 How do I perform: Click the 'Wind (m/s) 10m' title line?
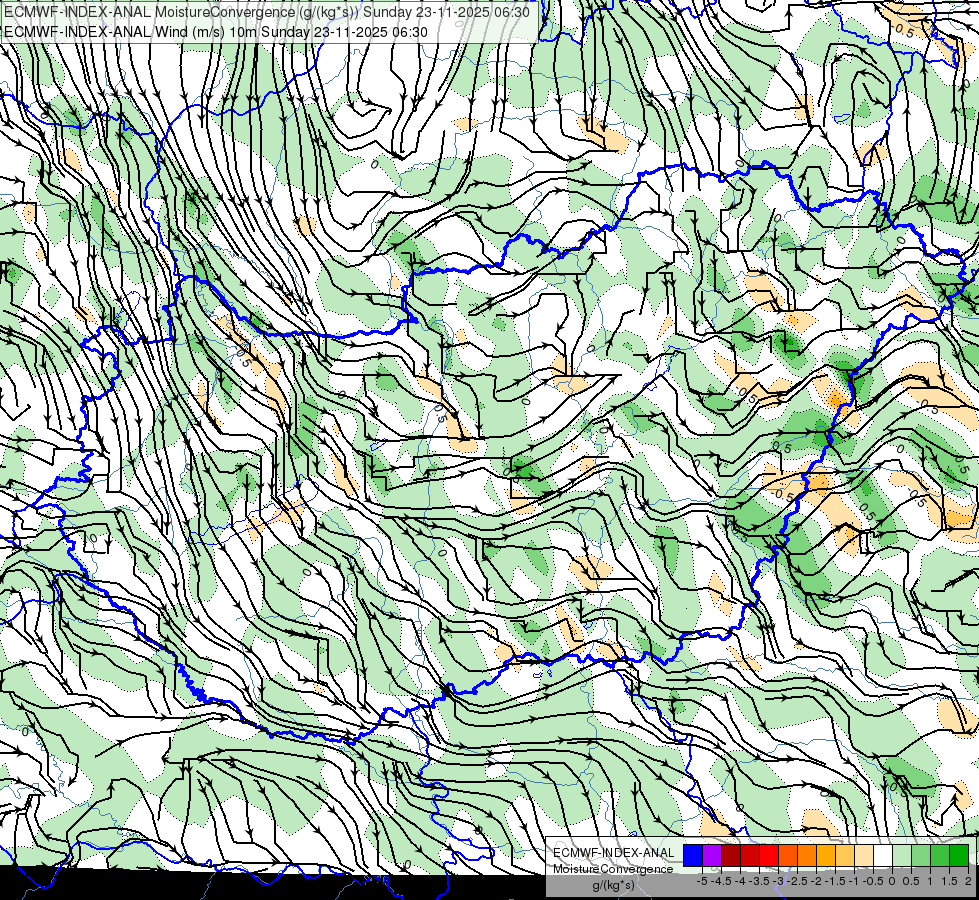(216, 32)
